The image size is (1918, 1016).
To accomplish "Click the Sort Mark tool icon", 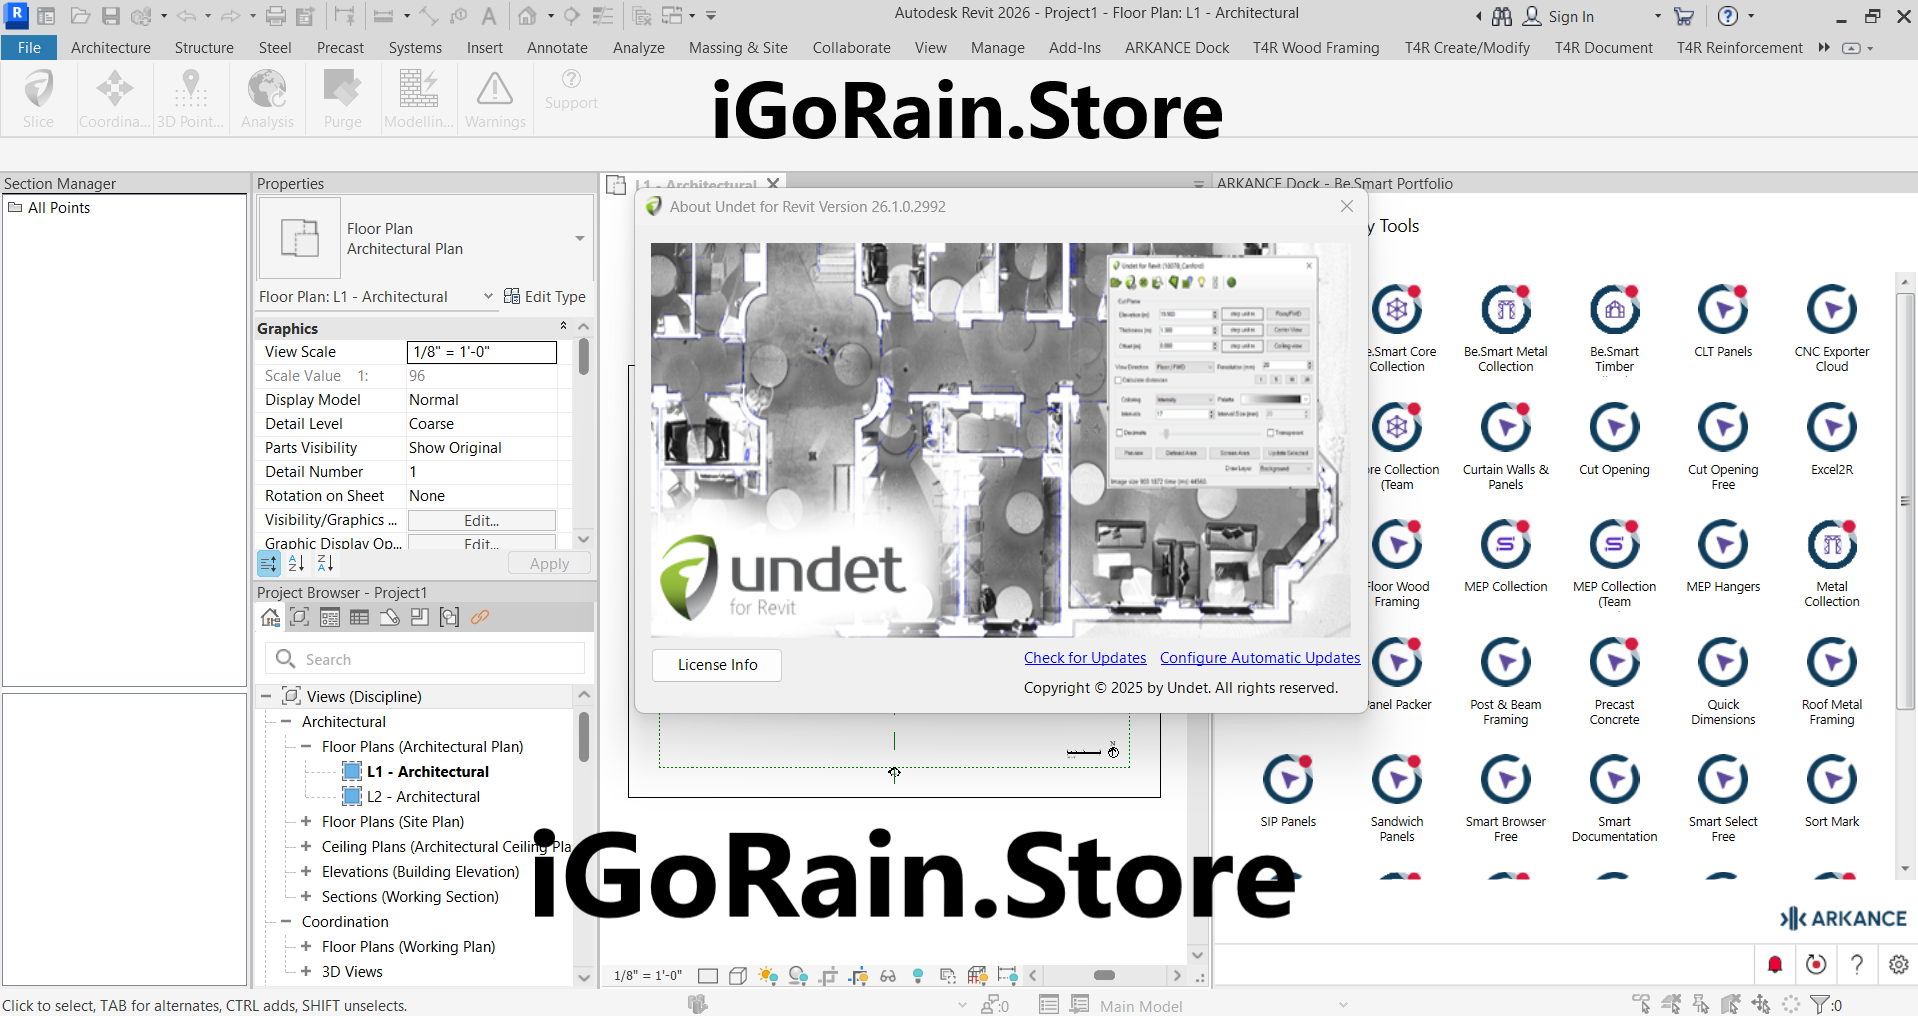I will point(1831,781).
